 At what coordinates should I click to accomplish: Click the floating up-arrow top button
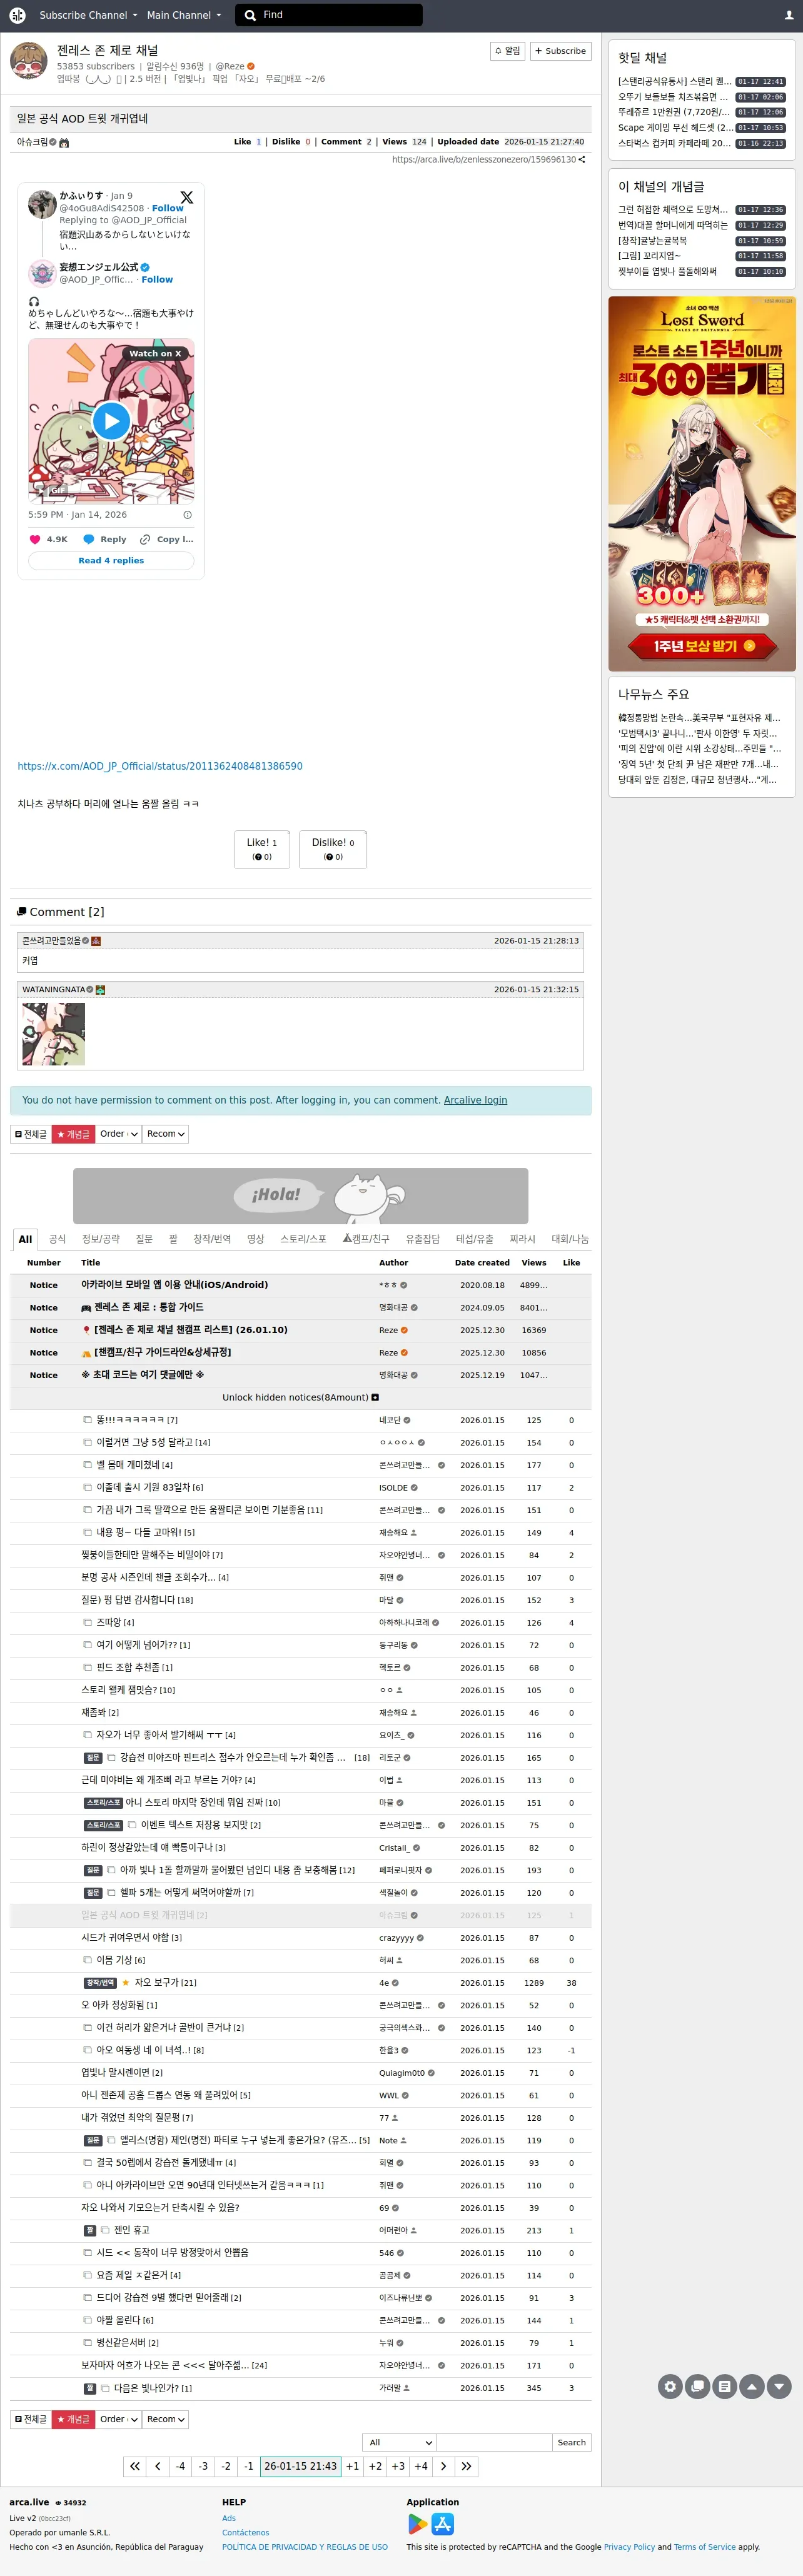[x=751, y=2386]
